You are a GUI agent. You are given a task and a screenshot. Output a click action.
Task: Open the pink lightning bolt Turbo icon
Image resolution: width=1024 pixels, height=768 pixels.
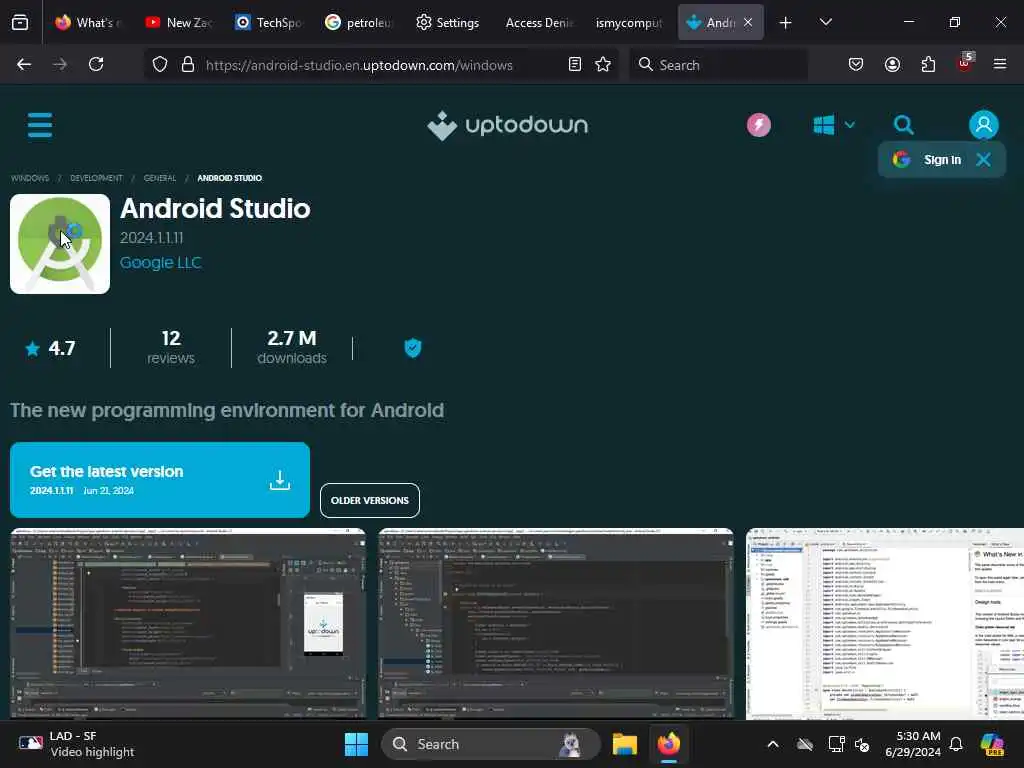point(759,125)
